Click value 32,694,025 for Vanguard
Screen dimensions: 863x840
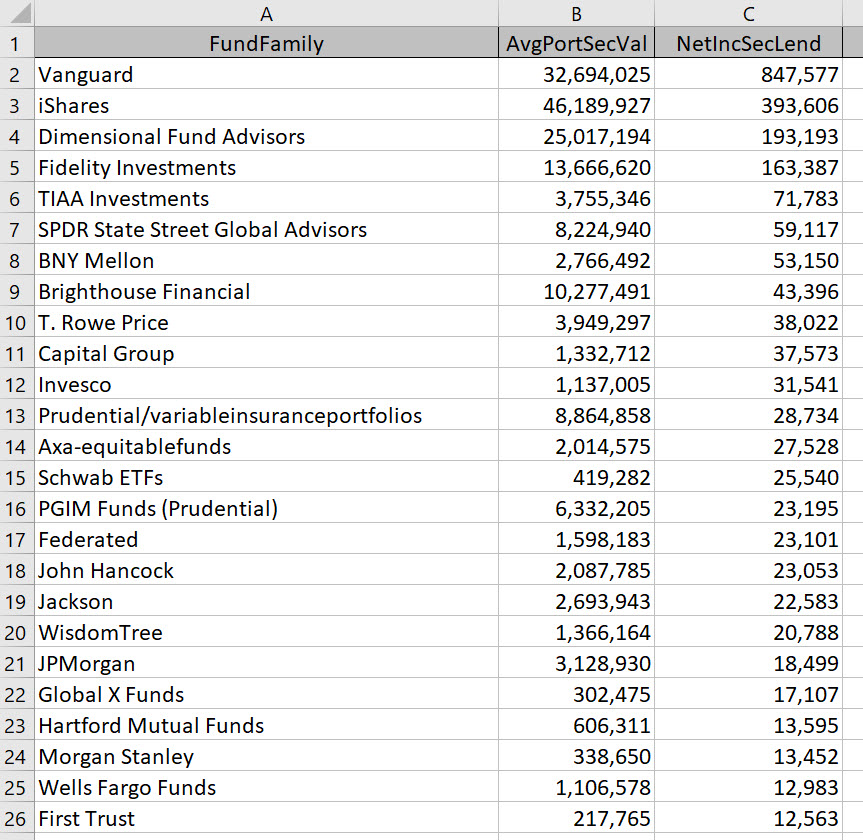coord(576,74)
